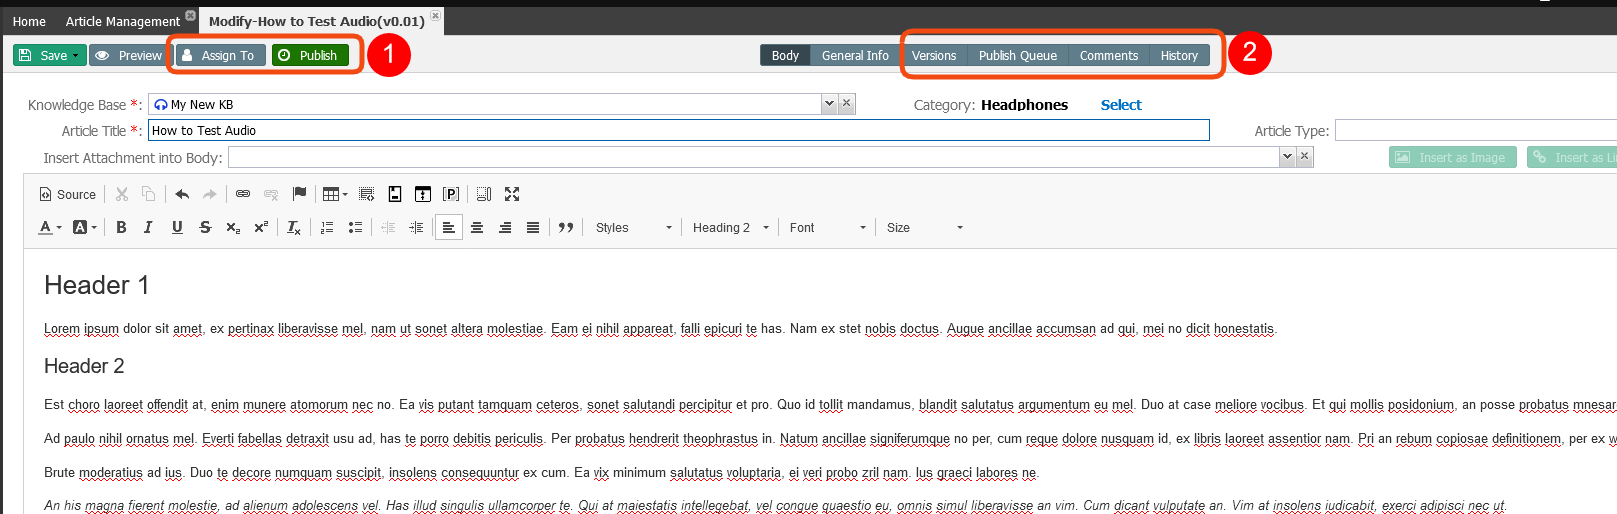The image size is (1617, 514).
Task: Click the background color A icon
Action: pyautogui.click(x=80, y=227)
